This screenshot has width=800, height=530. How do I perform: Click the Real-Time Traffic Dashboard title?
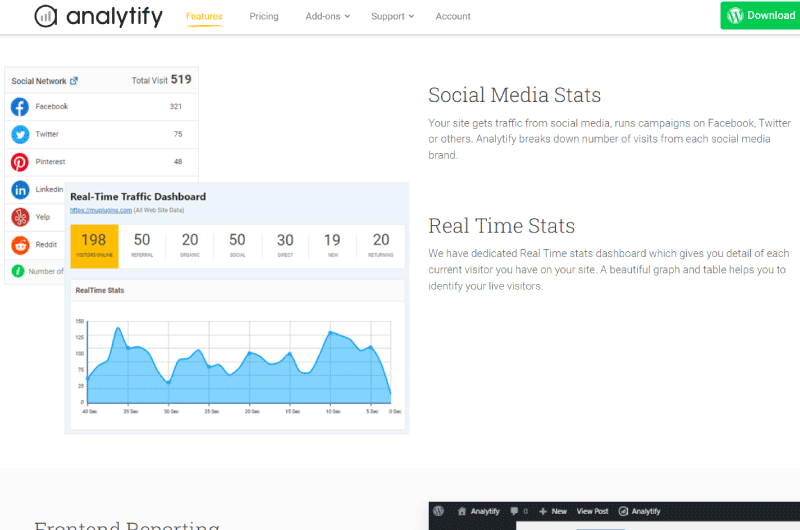(138, 196)
